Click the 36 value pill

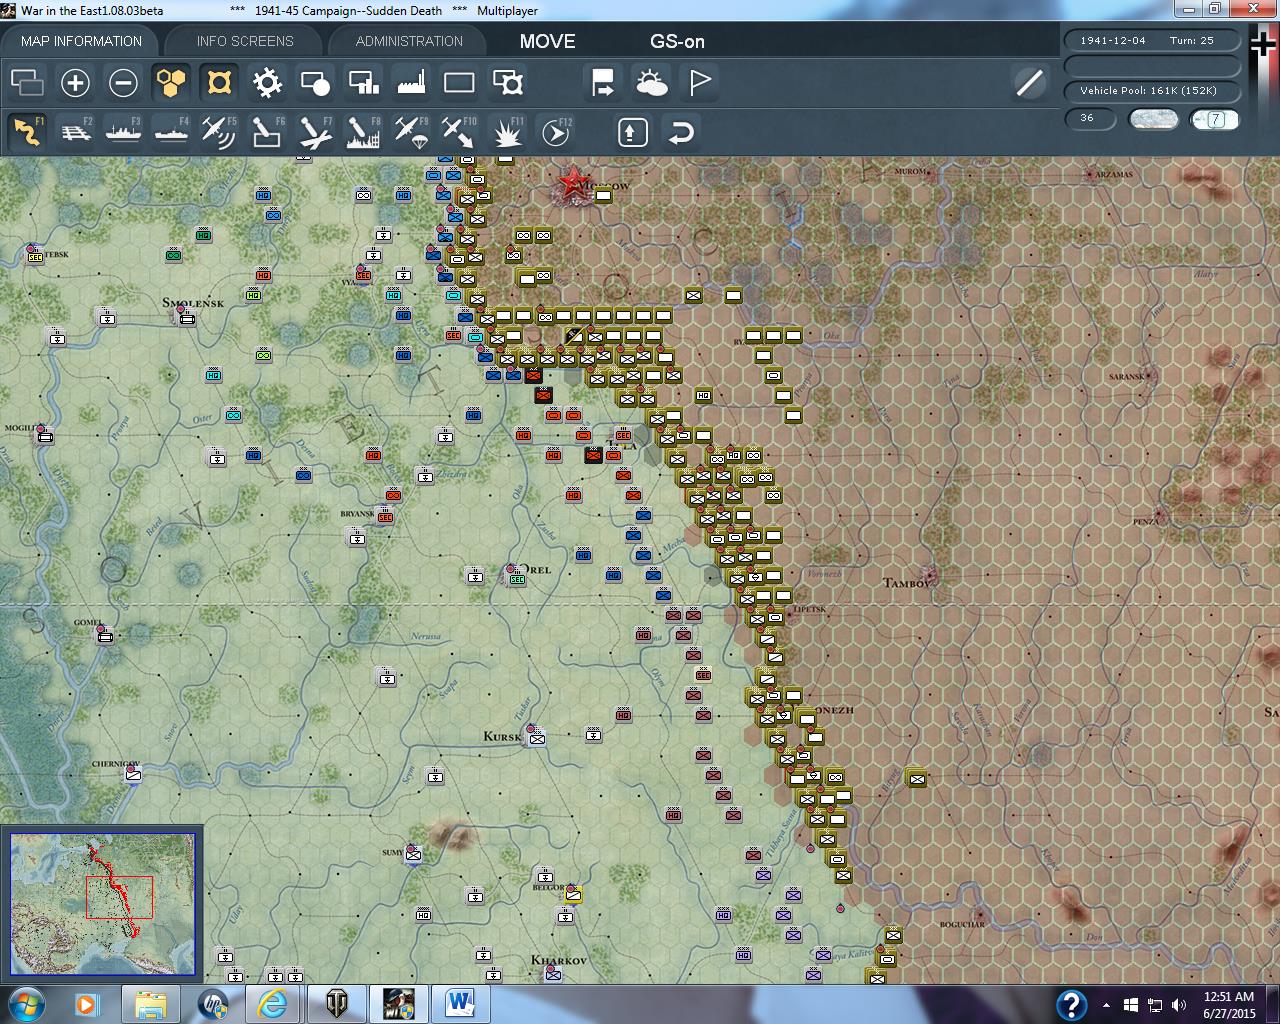pyautogui.click(x=1090, y=118)
